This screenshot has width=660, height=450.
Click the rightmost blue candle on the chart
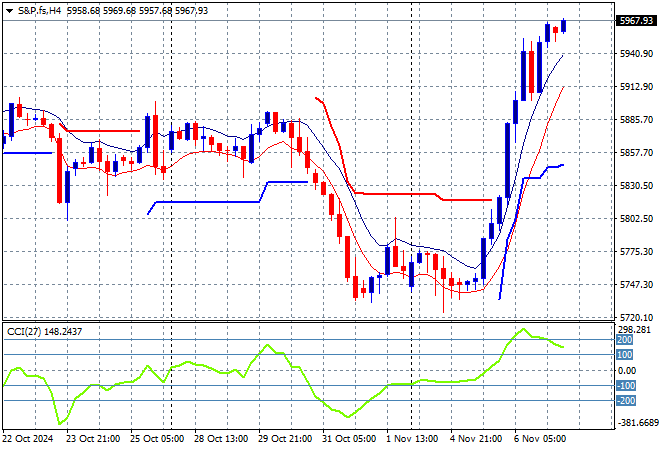pyautogui.click(x=564, y=26)
